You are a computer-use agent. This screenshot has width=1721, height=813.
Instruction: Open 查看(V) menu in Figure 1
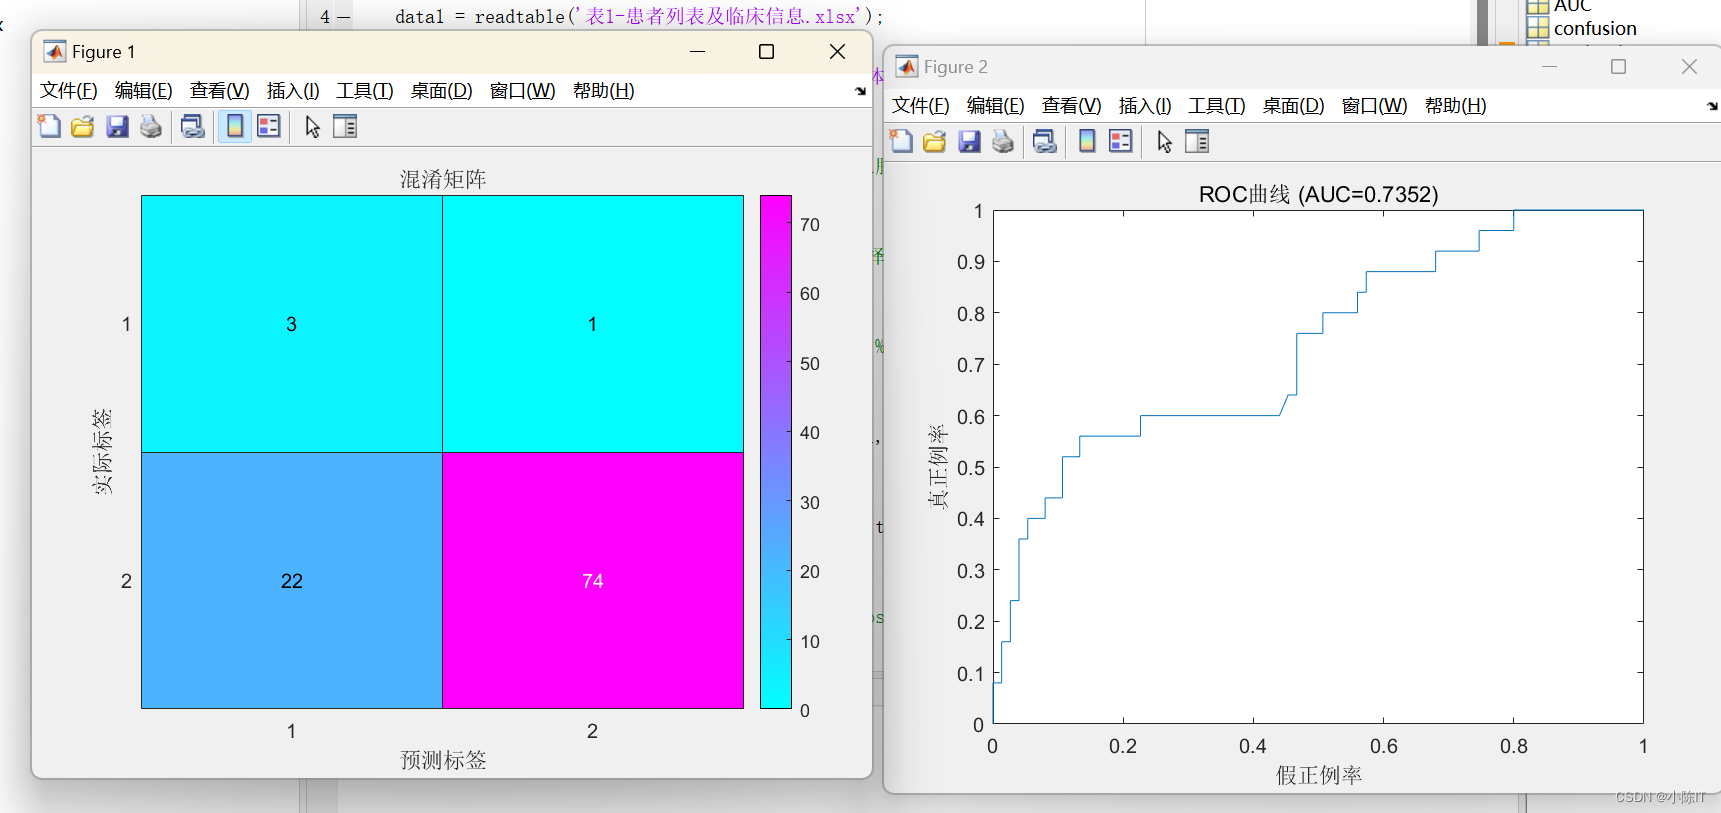pos(220,91)
